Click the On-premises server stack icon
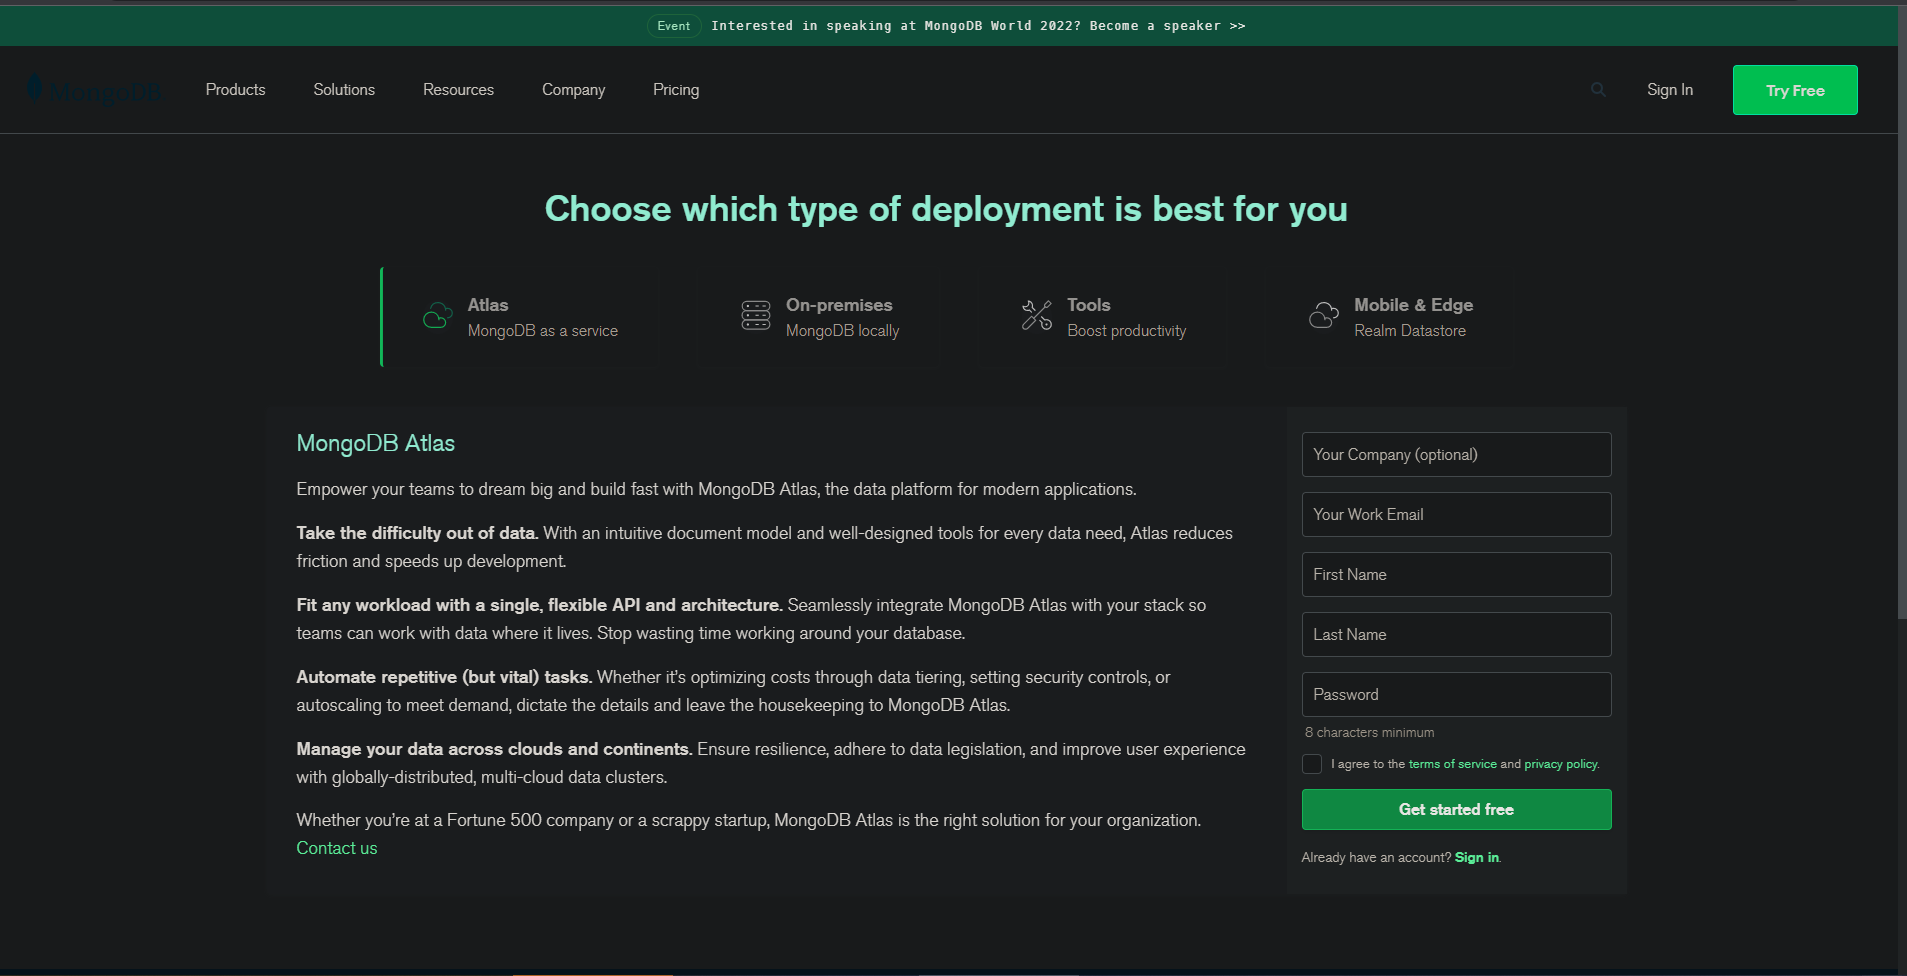Screen dimensions: 1907x976 [756, 316]
